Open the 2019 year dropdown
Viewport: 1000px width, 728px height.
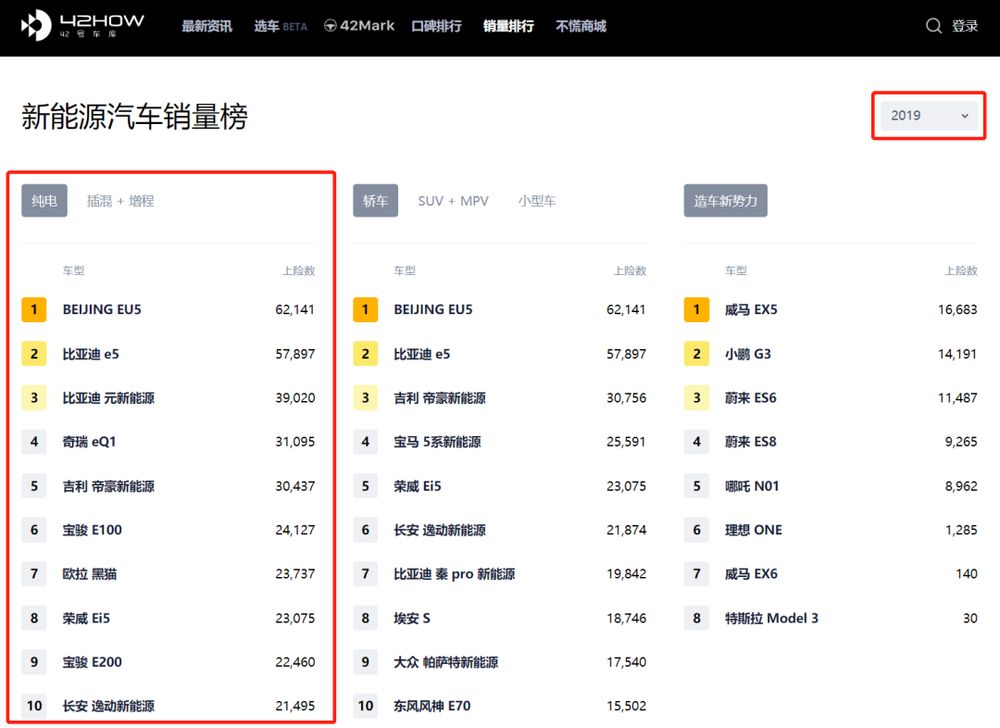pos(929,115)
